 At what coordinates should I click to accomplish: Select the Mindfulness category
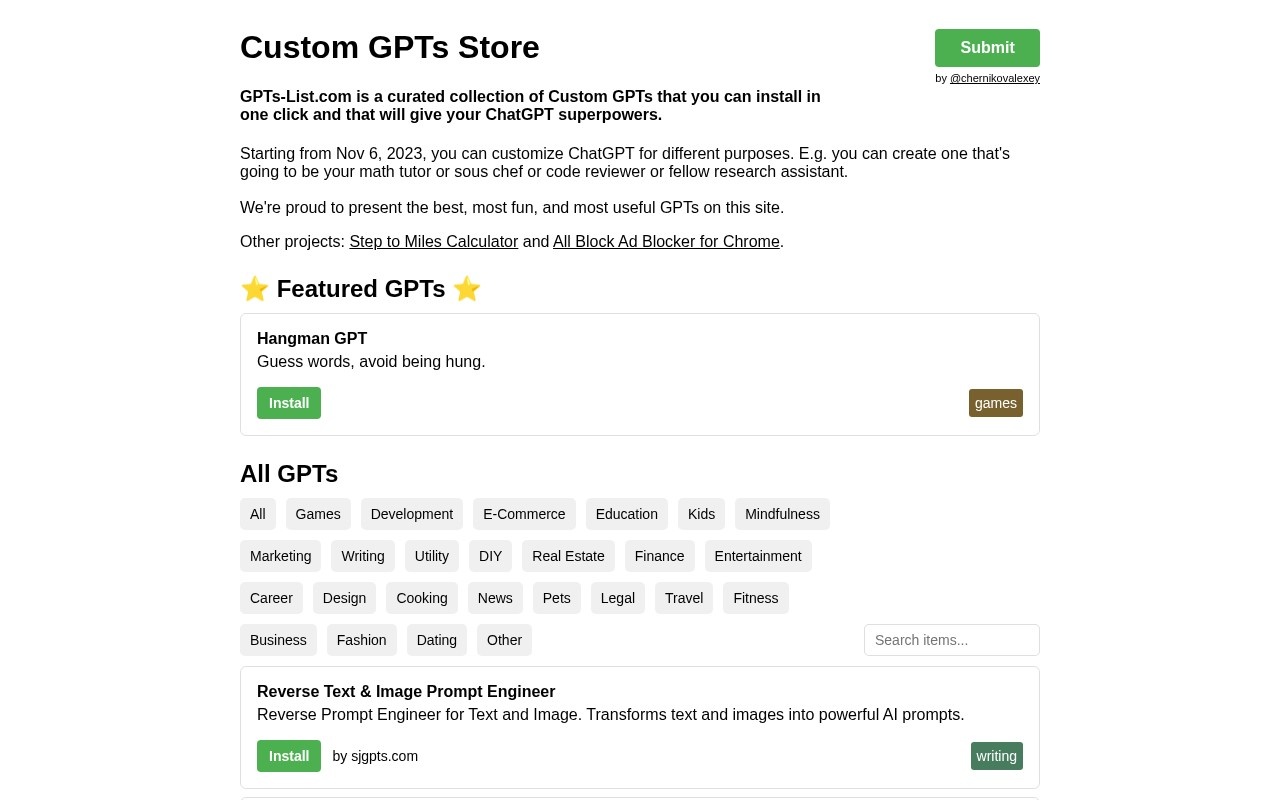pyautogui.click(x=782, y=514)
